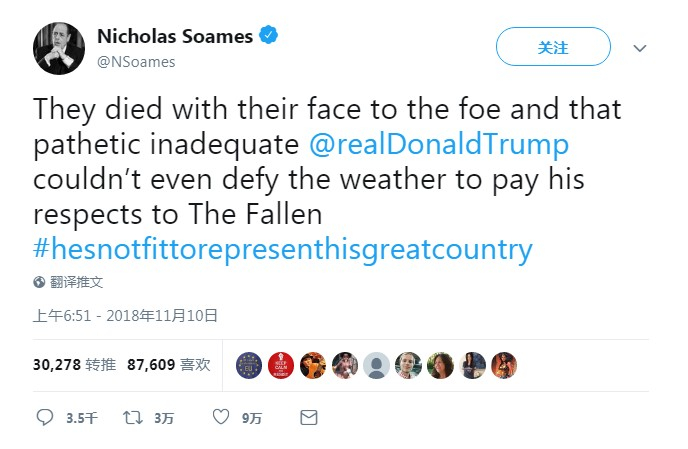Click the grey default silhouette liker avatar
The width and height of the screenshot is (688, 449).
(375, 365)
